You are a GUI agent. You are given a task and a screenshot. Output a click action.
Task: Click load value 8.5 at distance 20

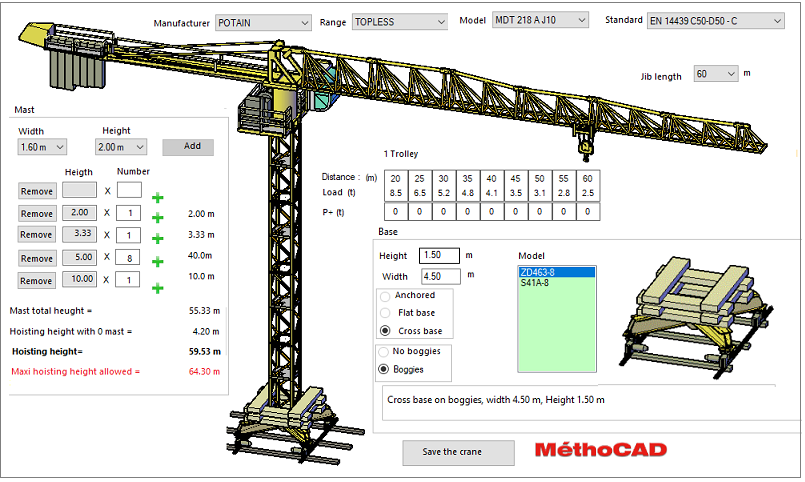pyautogui.click(x=395, y=193)
